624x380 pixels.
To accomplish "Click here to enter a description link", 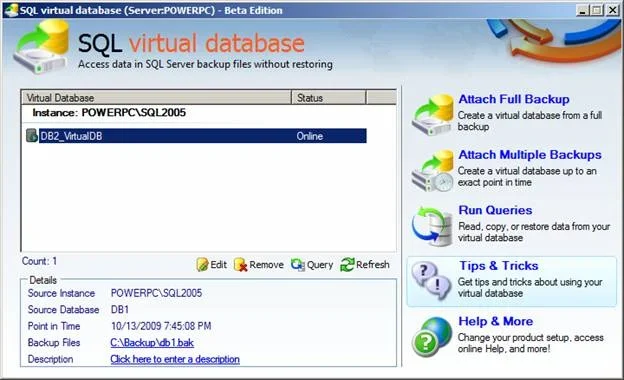I will coord(175,359).
